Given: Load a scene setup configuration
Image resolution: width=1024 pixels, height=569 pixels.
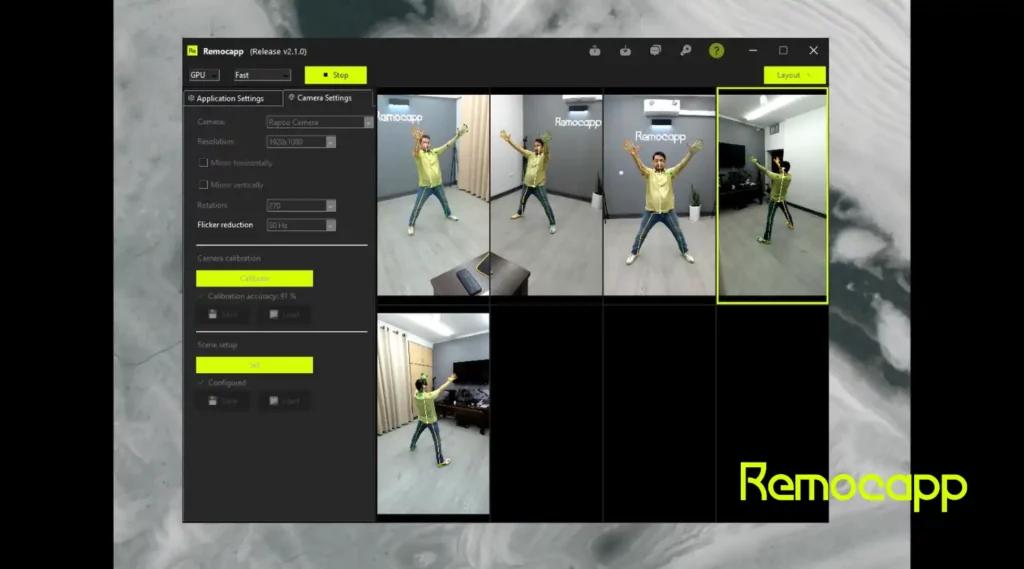Looking at the screenshot, I should point(284,400).
